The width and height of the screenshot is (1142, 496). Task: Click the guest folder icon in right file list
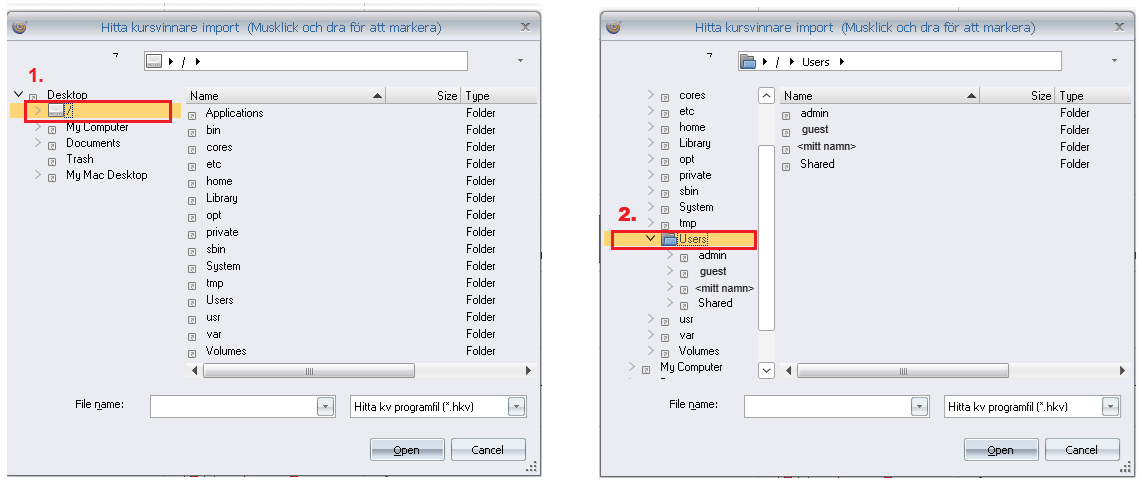(787, 131)
